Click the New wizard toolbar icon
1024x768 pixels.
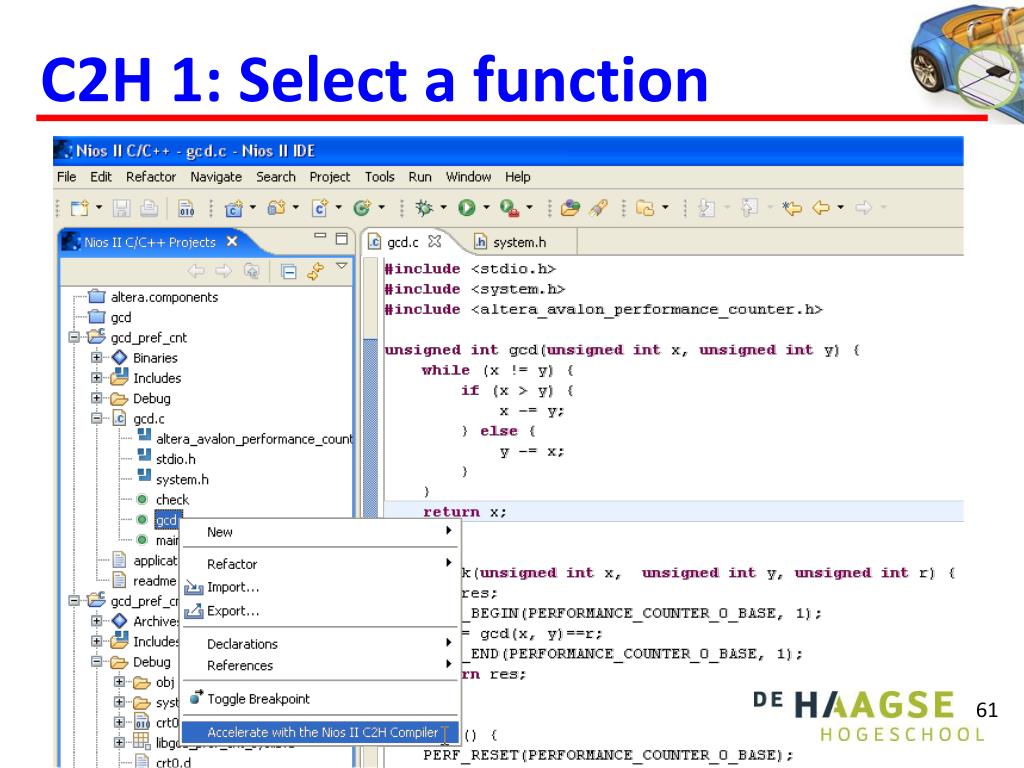(x=80, y=208)
